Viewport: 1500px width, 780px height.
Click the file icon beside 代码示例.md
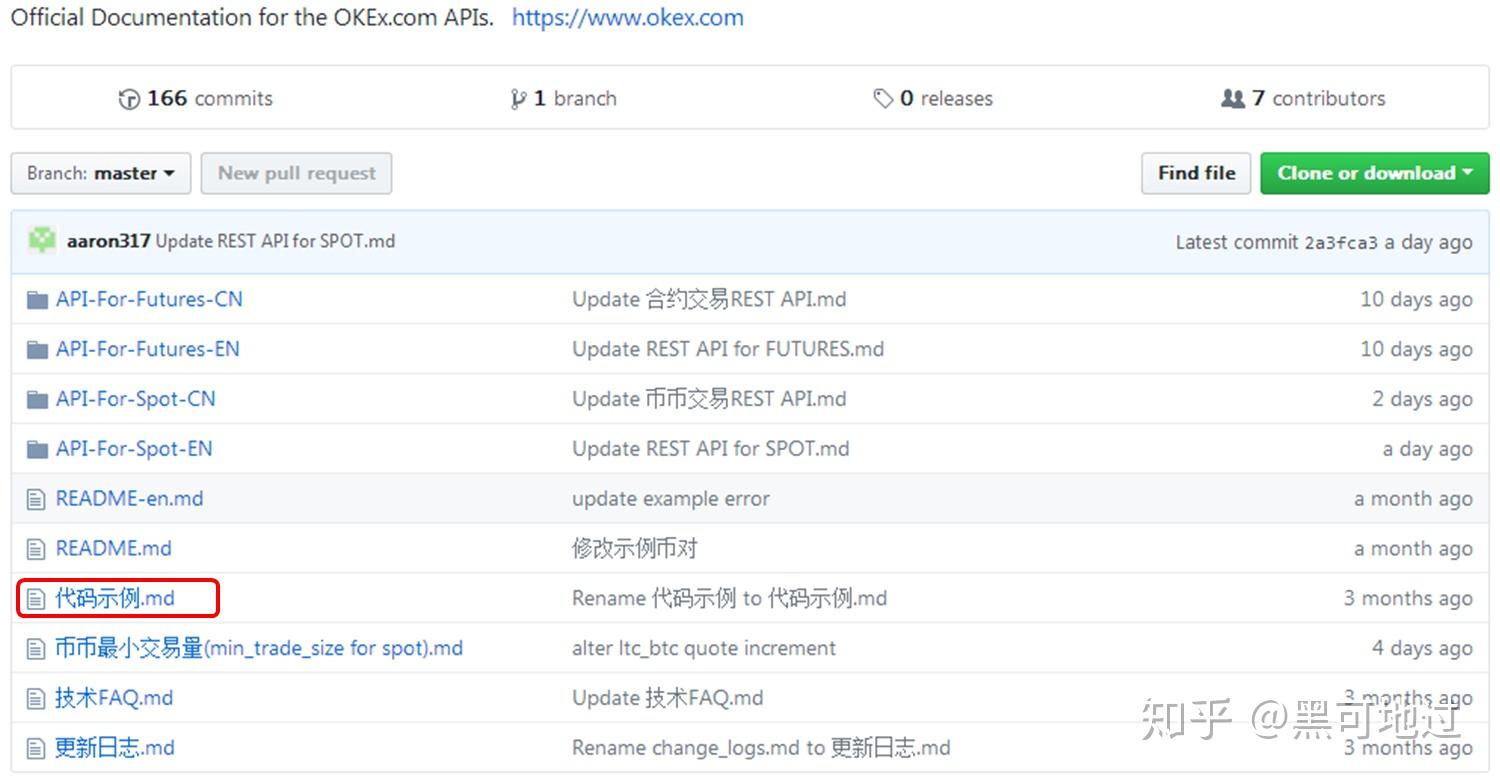click(34, 598)
